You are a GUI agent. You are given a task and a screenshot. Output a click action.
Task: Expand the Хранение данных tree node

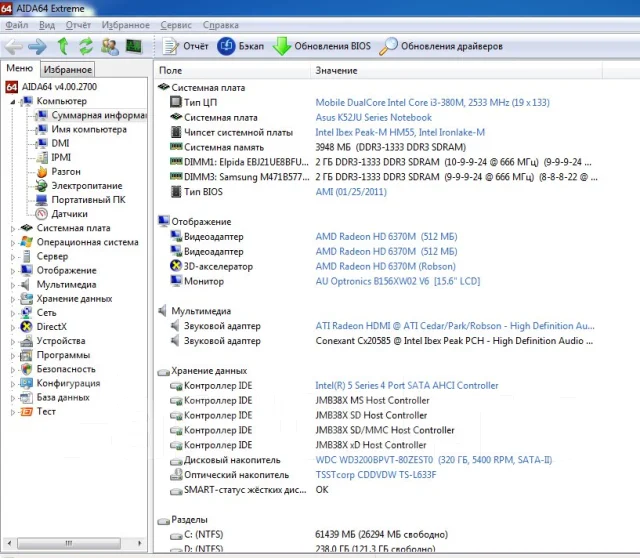(x=13, y=300)
